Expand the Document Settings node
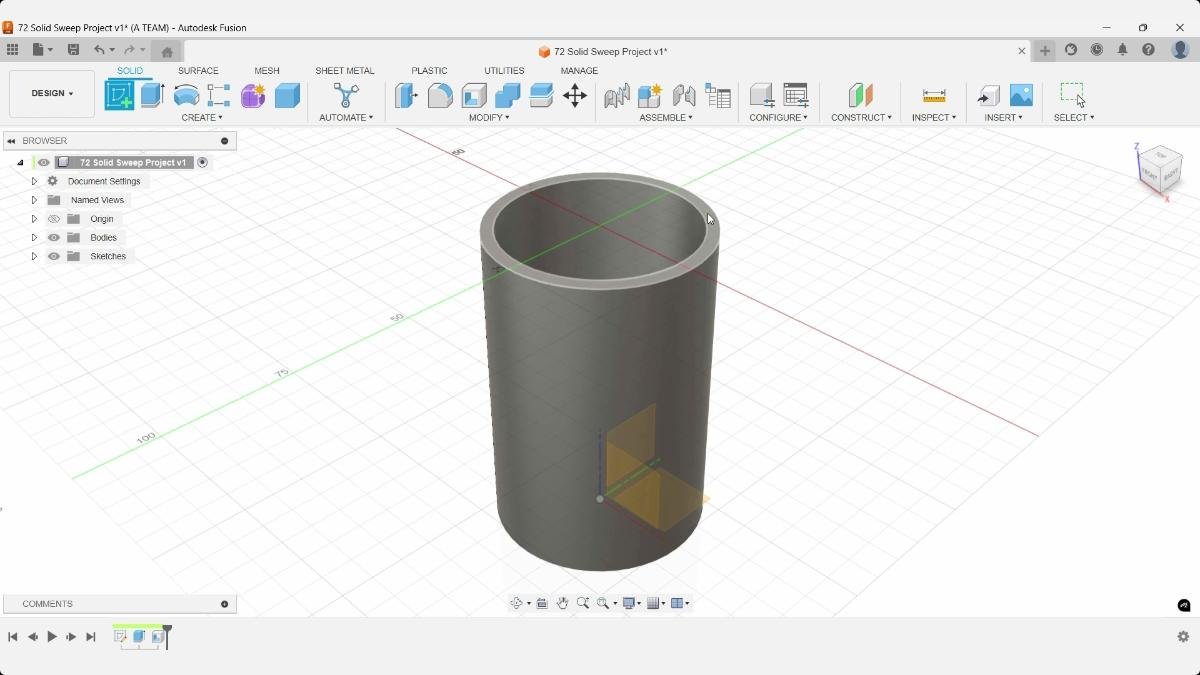The height and width of the screenshot is (675, 1200). coord(34,181)
